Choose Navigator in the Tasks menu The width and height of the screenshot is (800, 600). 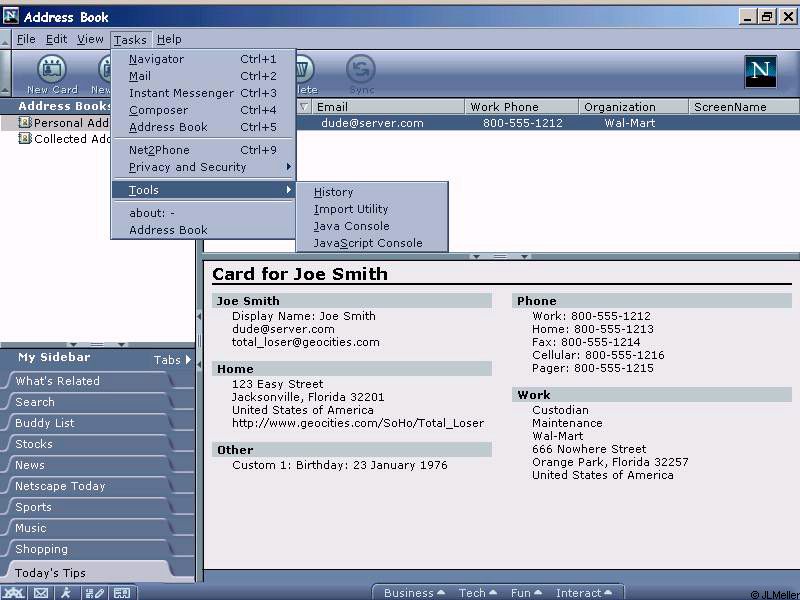point(203,59)
